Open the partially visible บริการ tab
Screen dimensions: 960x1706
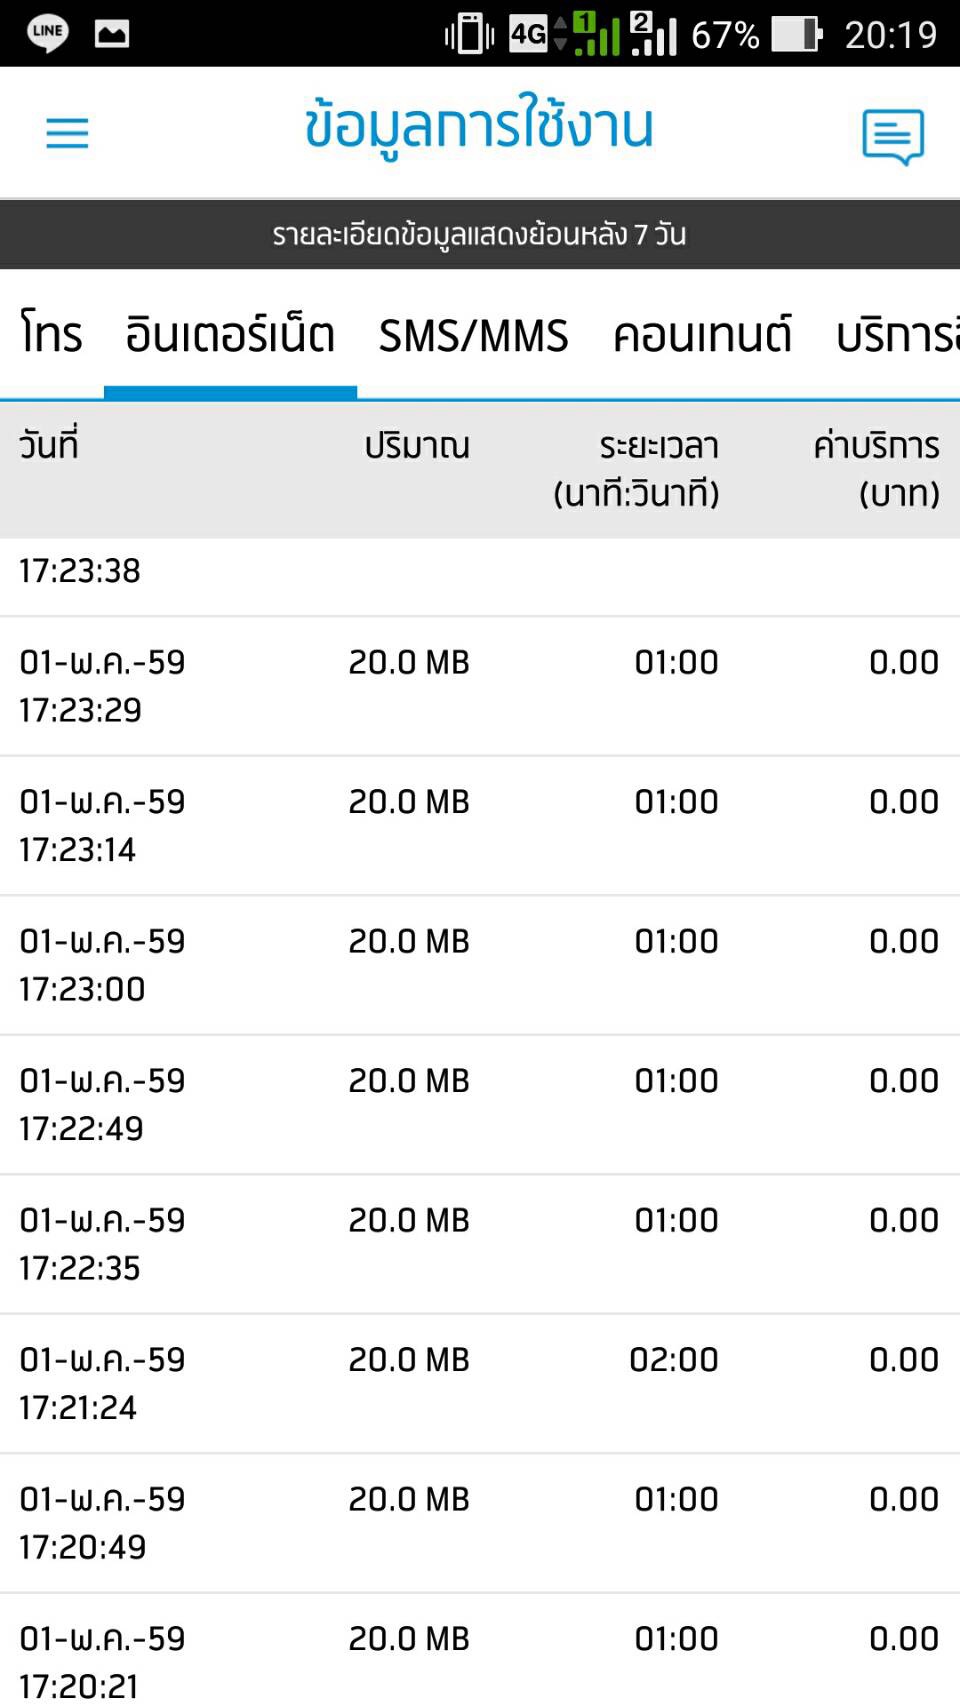point(897,334)
